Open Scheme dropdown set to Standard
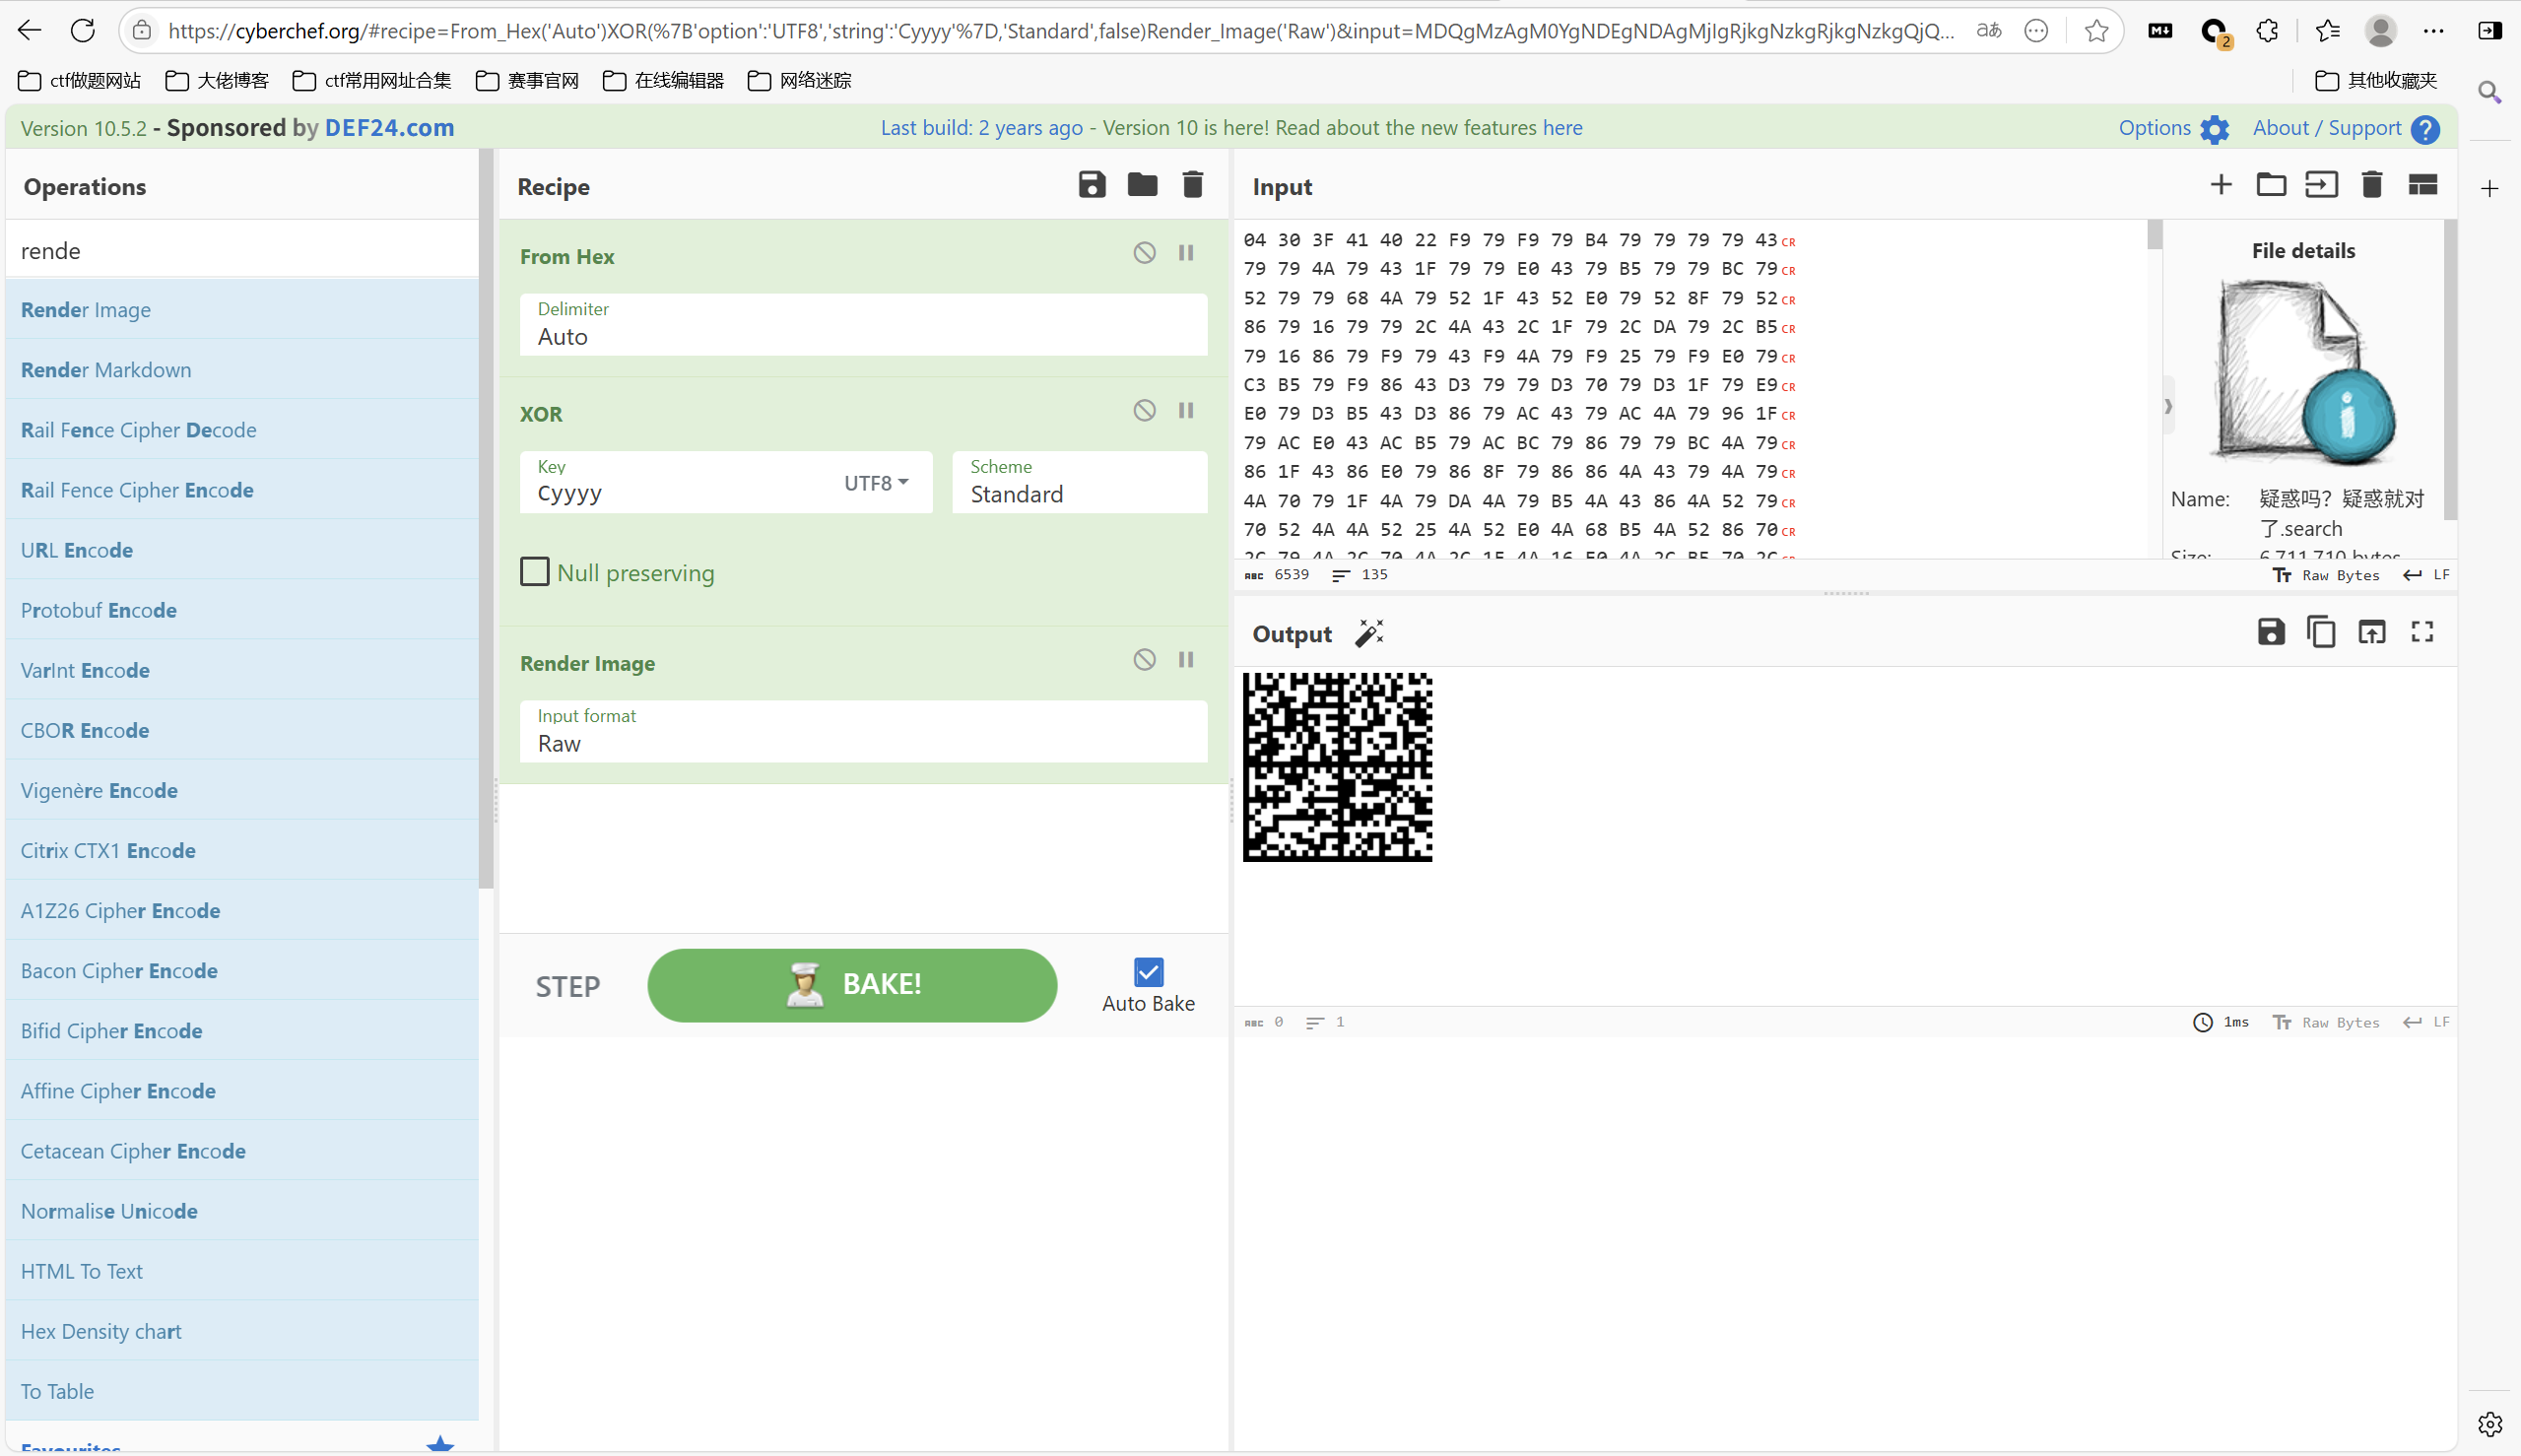This screenshot has height=1456, width=2521. (1079, 482)
